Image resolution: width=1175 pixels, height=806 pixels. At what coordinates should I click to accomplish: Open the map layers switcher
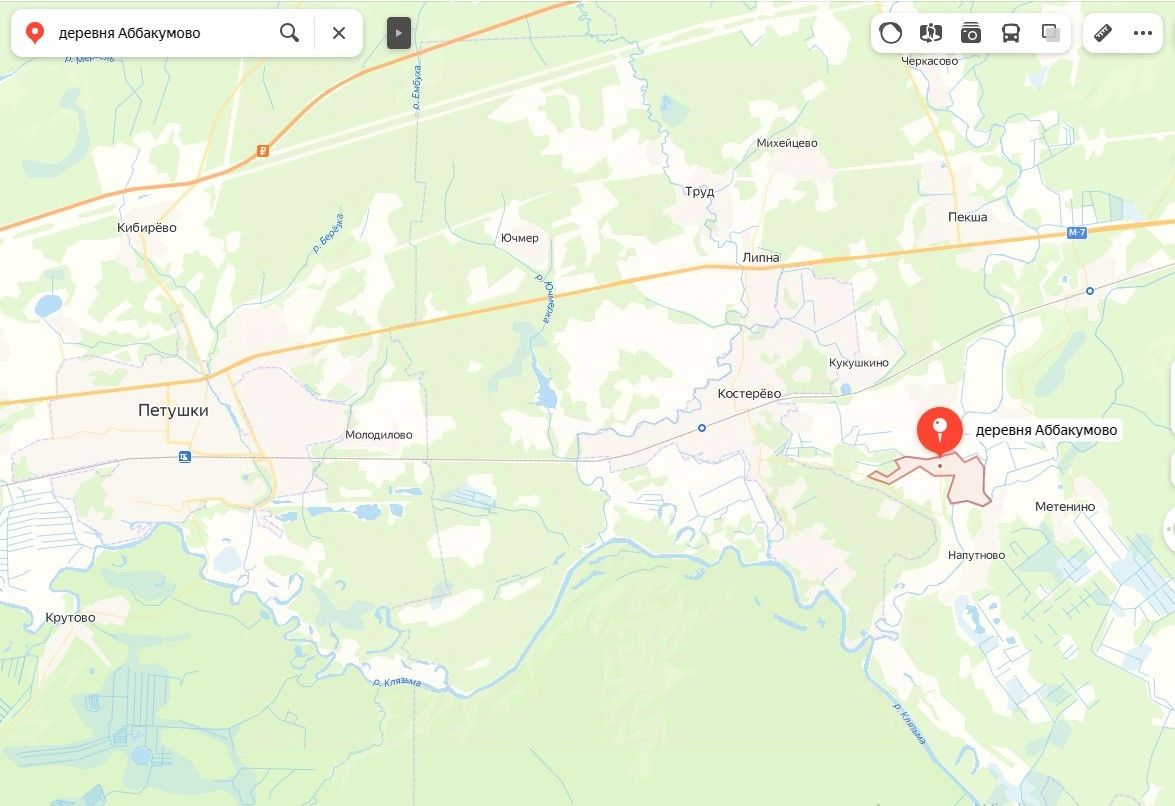[1051, 33]
